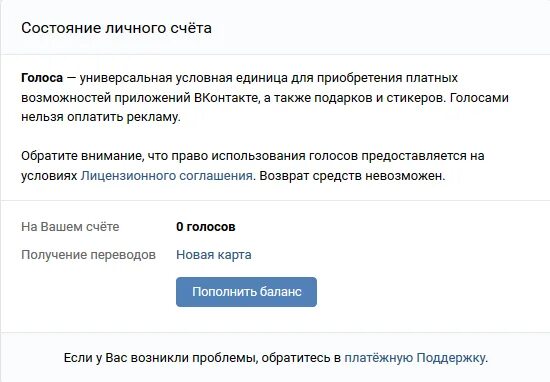Click the 0 голосов balance value

(x=206, y=227)
